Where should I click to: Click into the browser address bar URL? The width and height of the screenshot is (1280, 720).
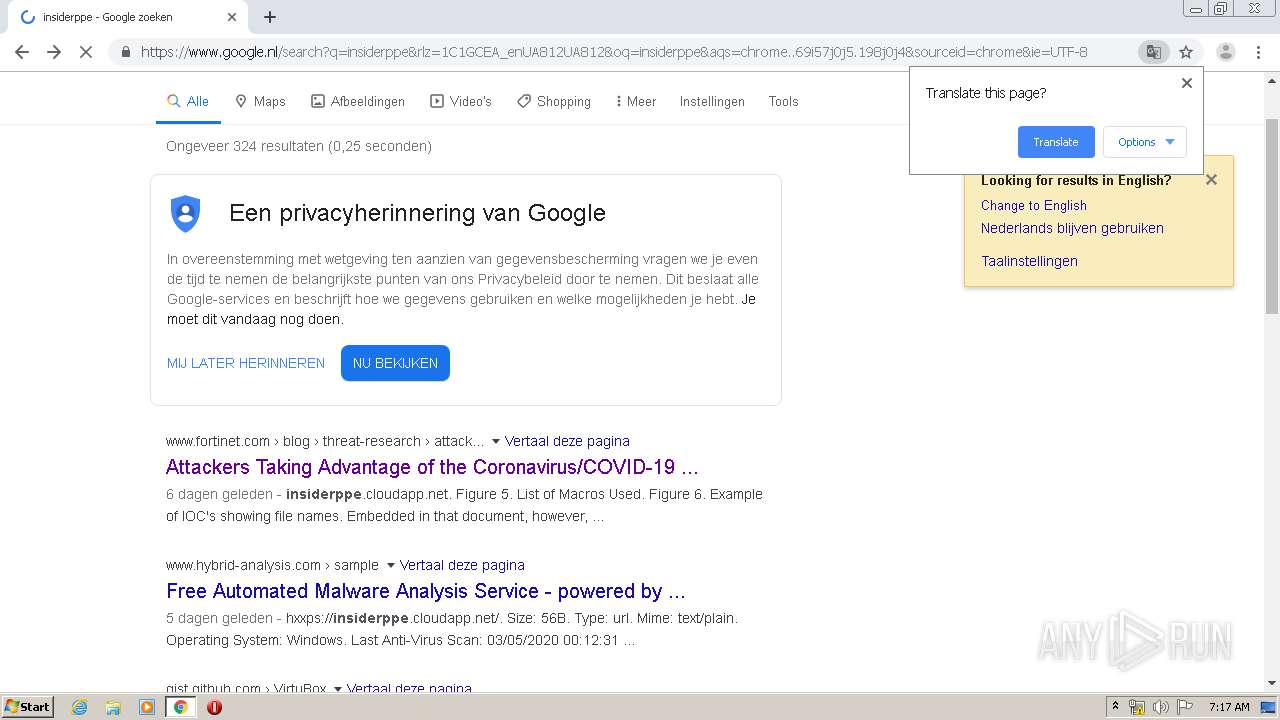coord(614,52)
